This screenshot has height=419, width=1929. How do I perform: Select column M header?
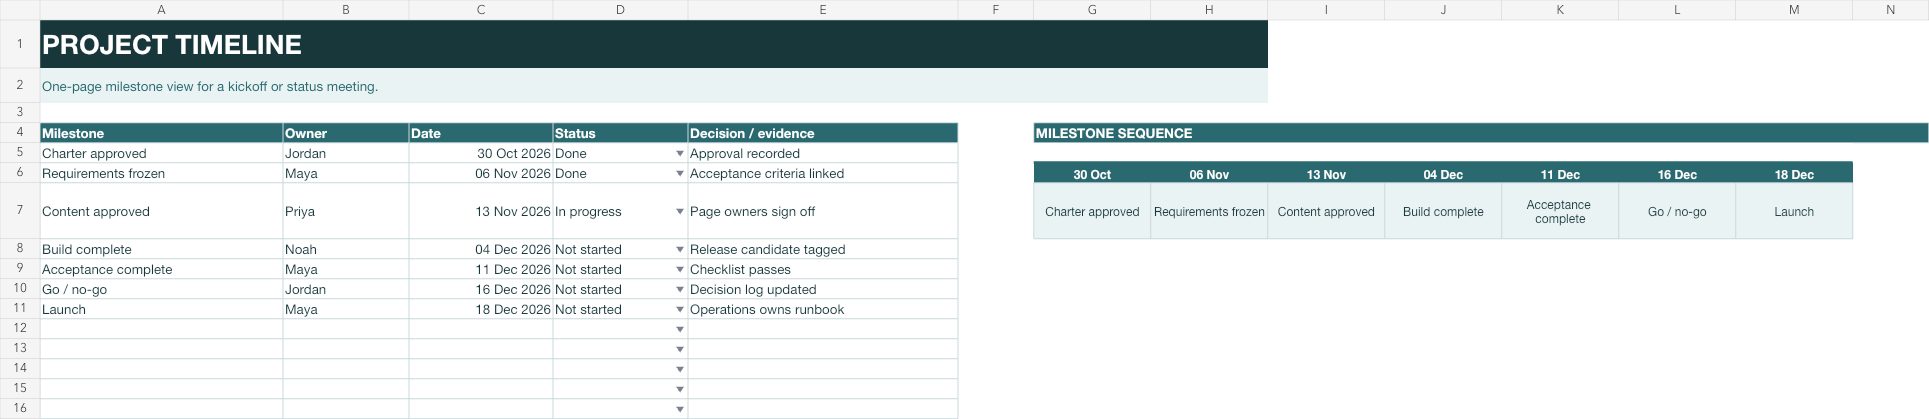[1794, 10]
